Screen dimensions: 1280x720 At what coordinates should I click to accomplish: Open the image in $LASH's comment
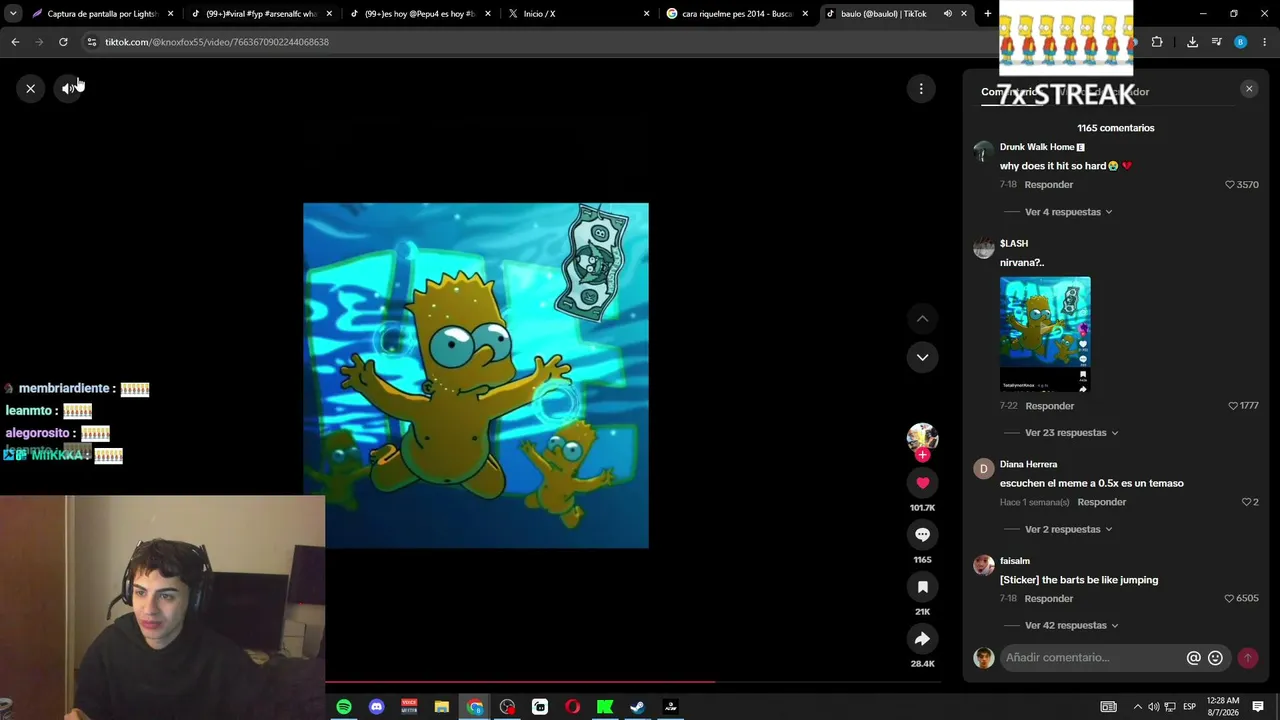click(x=1045, y=334)
